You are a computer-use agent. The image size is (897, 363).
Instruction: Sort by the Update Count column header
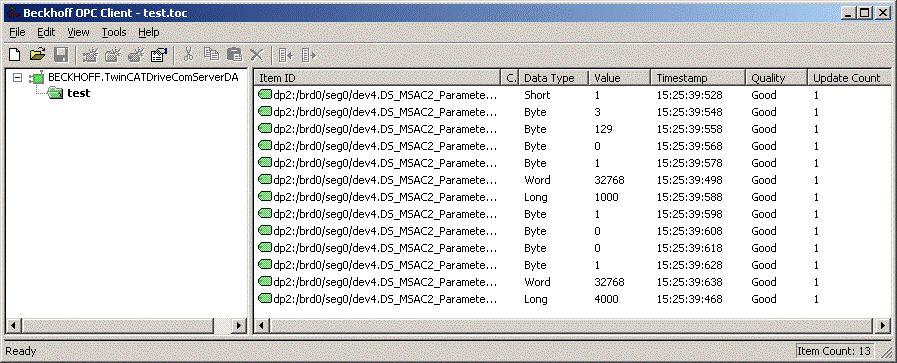coord(849,78)
